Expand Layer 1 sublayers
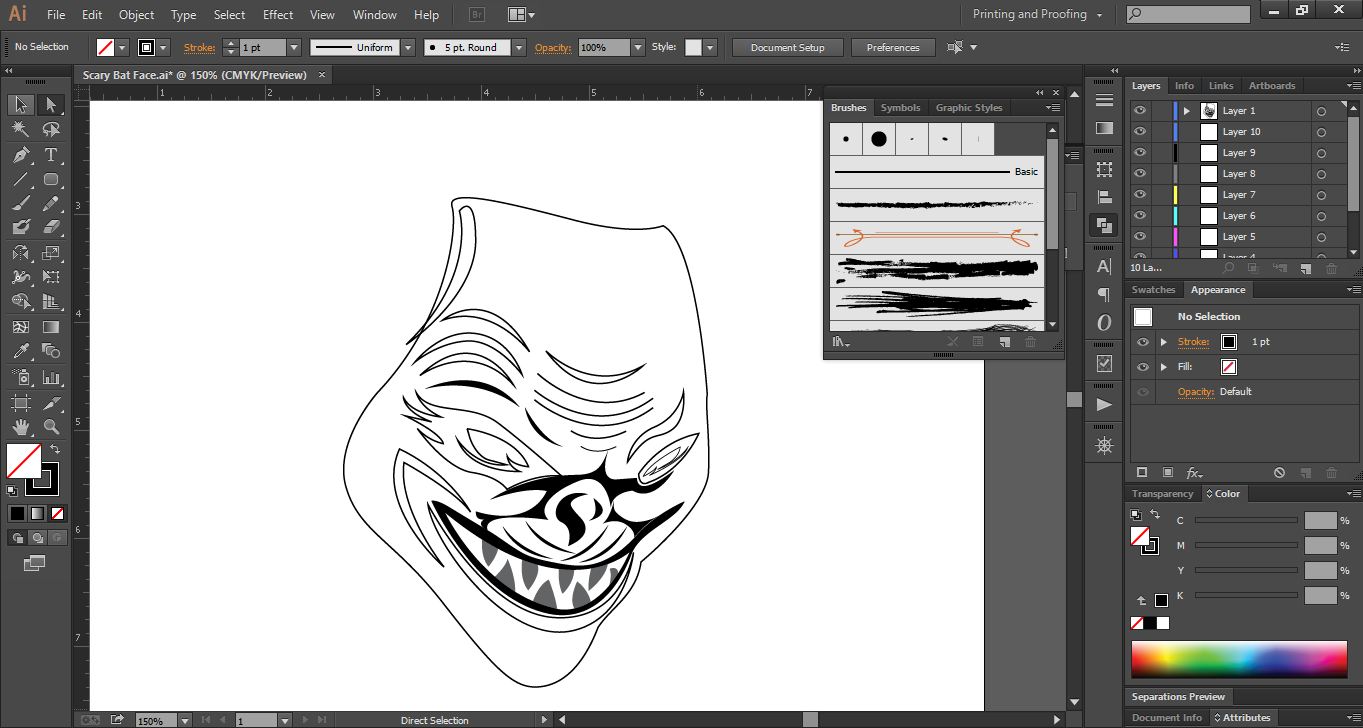Screen dimensions: 1363x728 [1187, 111]
